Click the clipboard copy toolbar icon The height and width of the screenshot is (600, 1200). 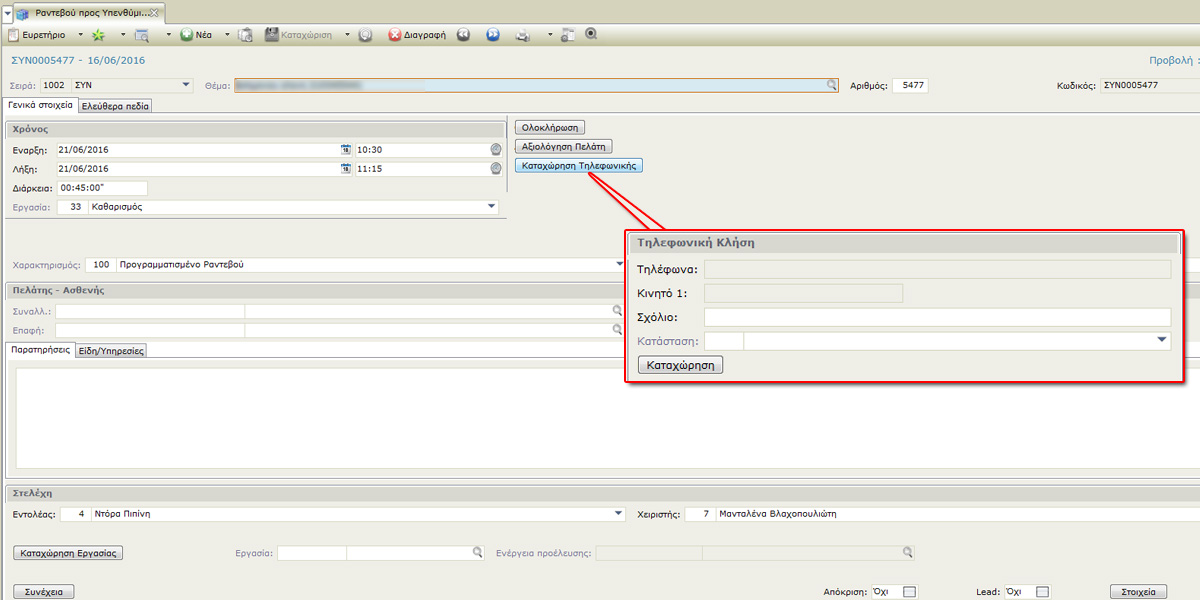[x=245, y=35]
